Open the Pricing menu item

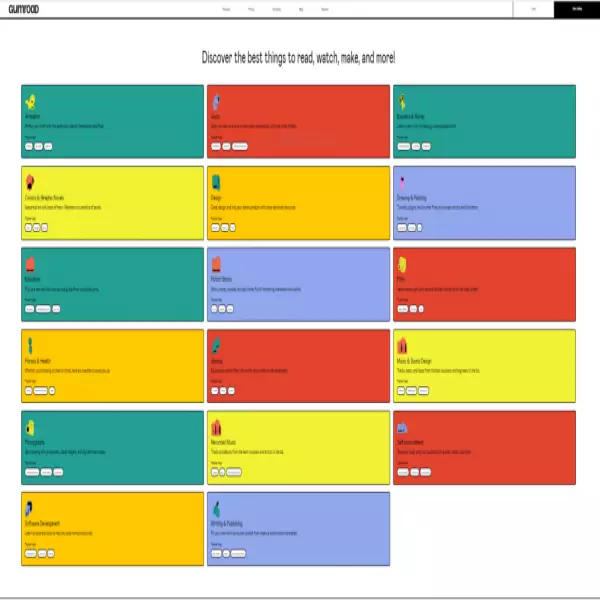[251, 8]
